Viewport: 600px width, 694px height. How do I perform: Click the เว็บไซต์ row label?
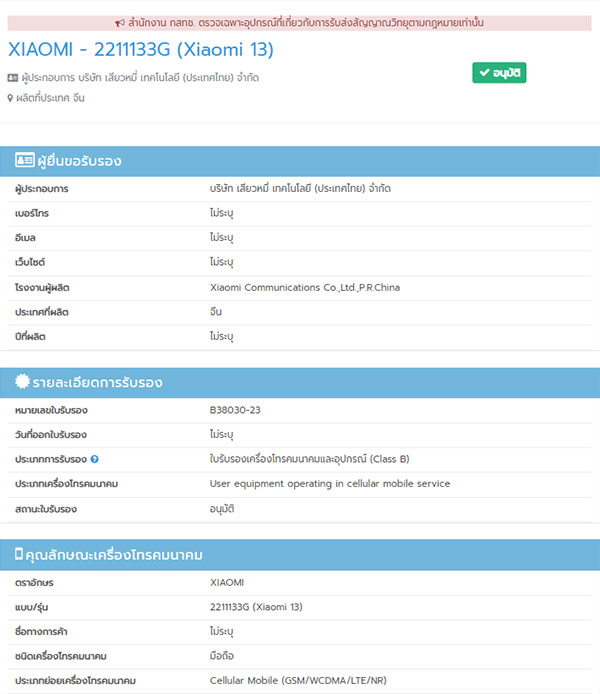(x=30, y=262)
